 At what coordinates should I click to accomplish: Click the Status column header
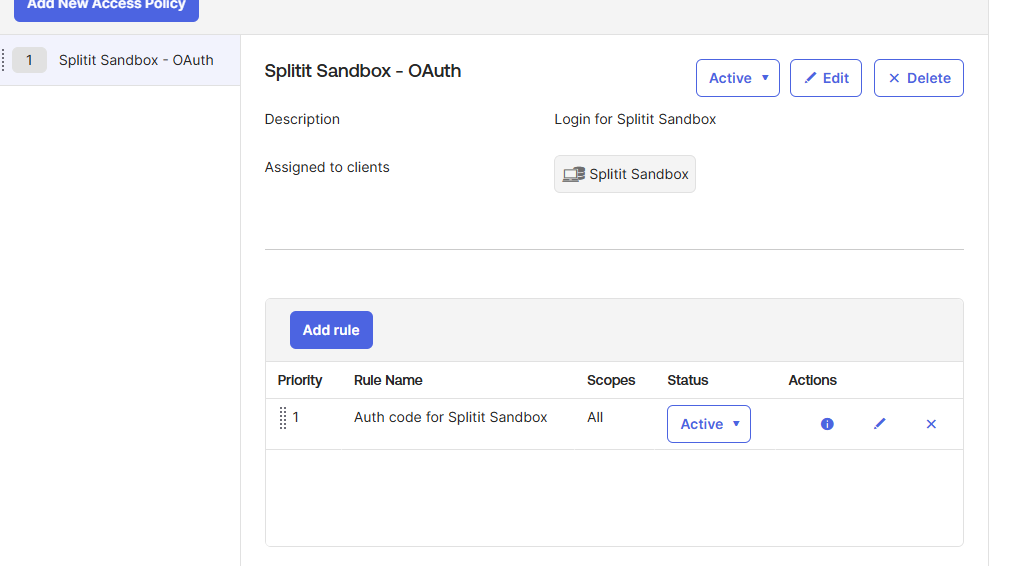tap(687, 380)
